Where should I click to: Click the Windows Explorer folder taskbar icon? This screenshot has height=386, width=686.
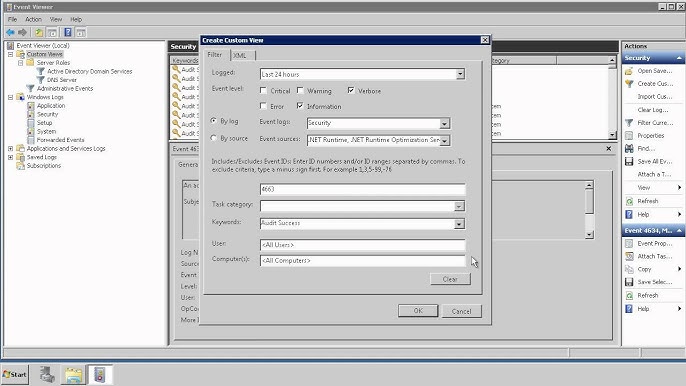(74, 375)
